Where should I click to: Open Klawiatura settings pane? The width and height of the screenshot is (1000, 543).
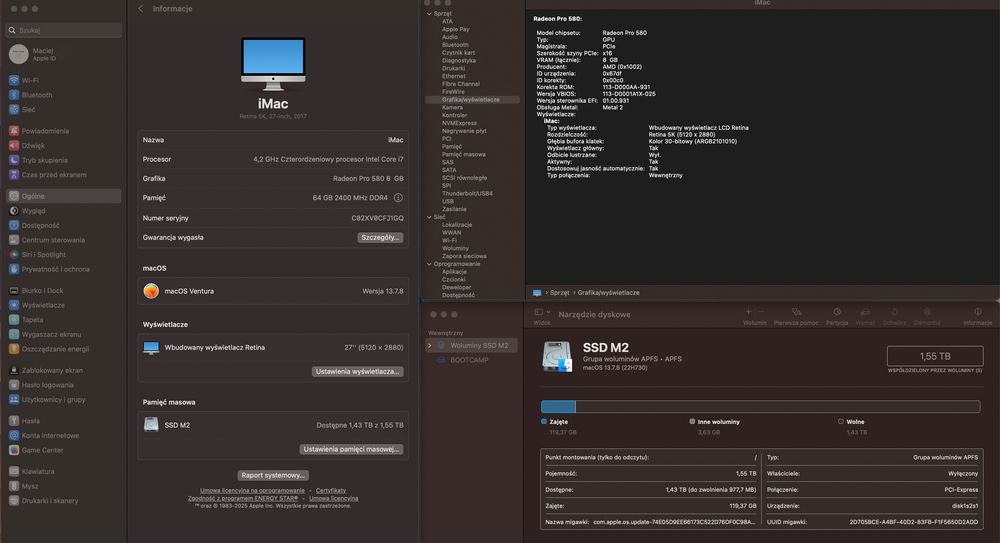tap(38, 472)
